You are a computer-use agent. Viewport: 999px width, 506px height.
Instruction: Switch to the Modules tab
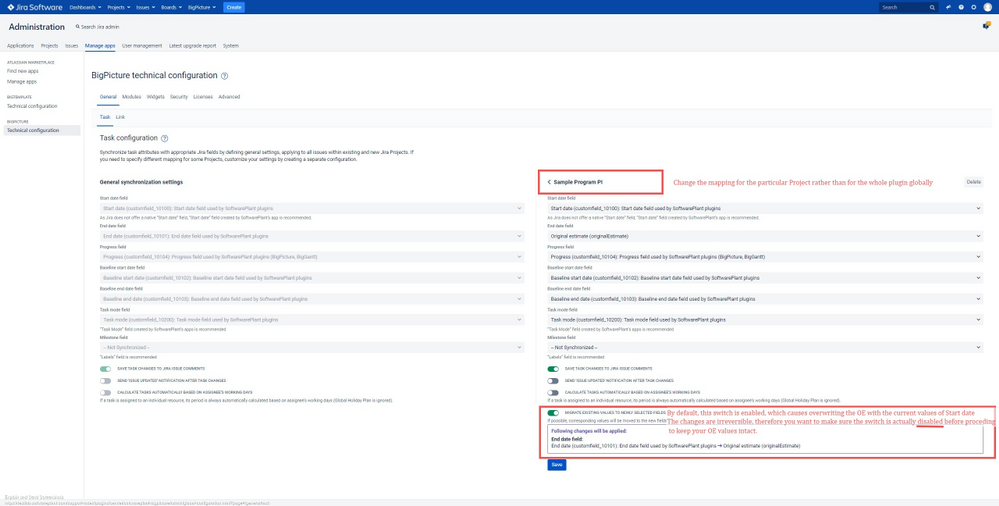pyautogui.click(x=131, y=97)
